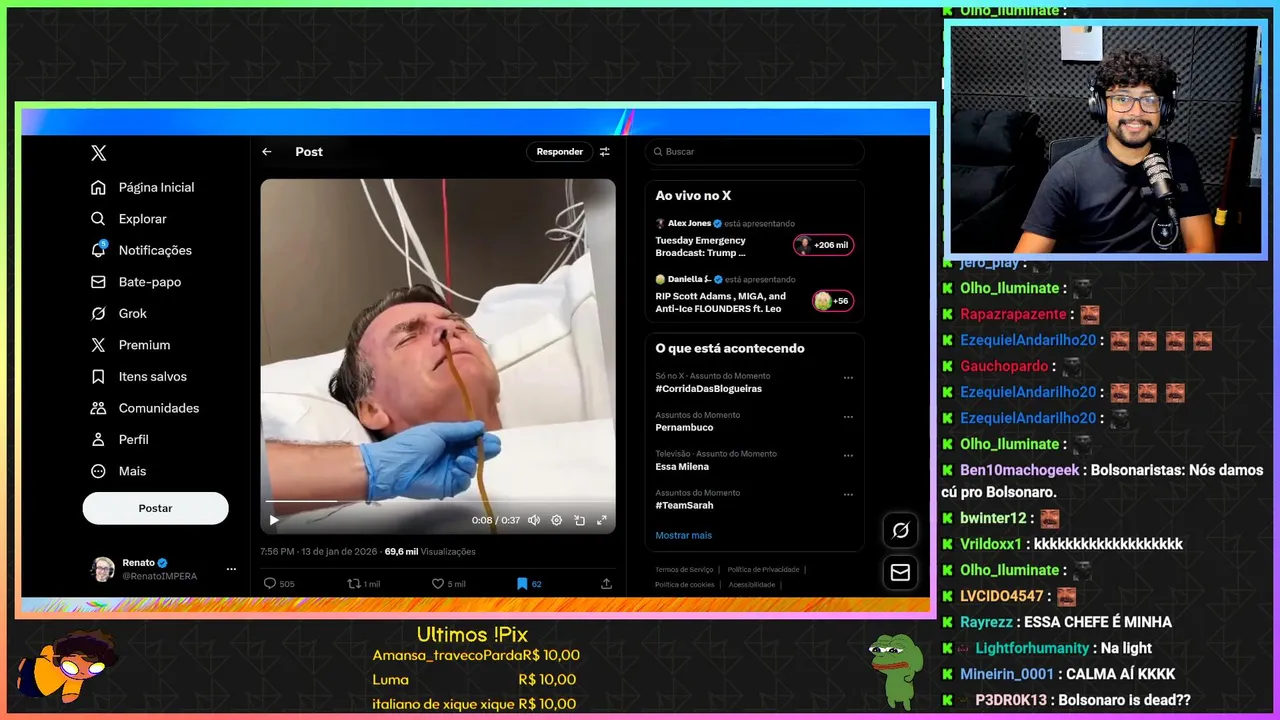
Task: Click chat user P3DR0K13
Action: click(x=1012, y=700)
